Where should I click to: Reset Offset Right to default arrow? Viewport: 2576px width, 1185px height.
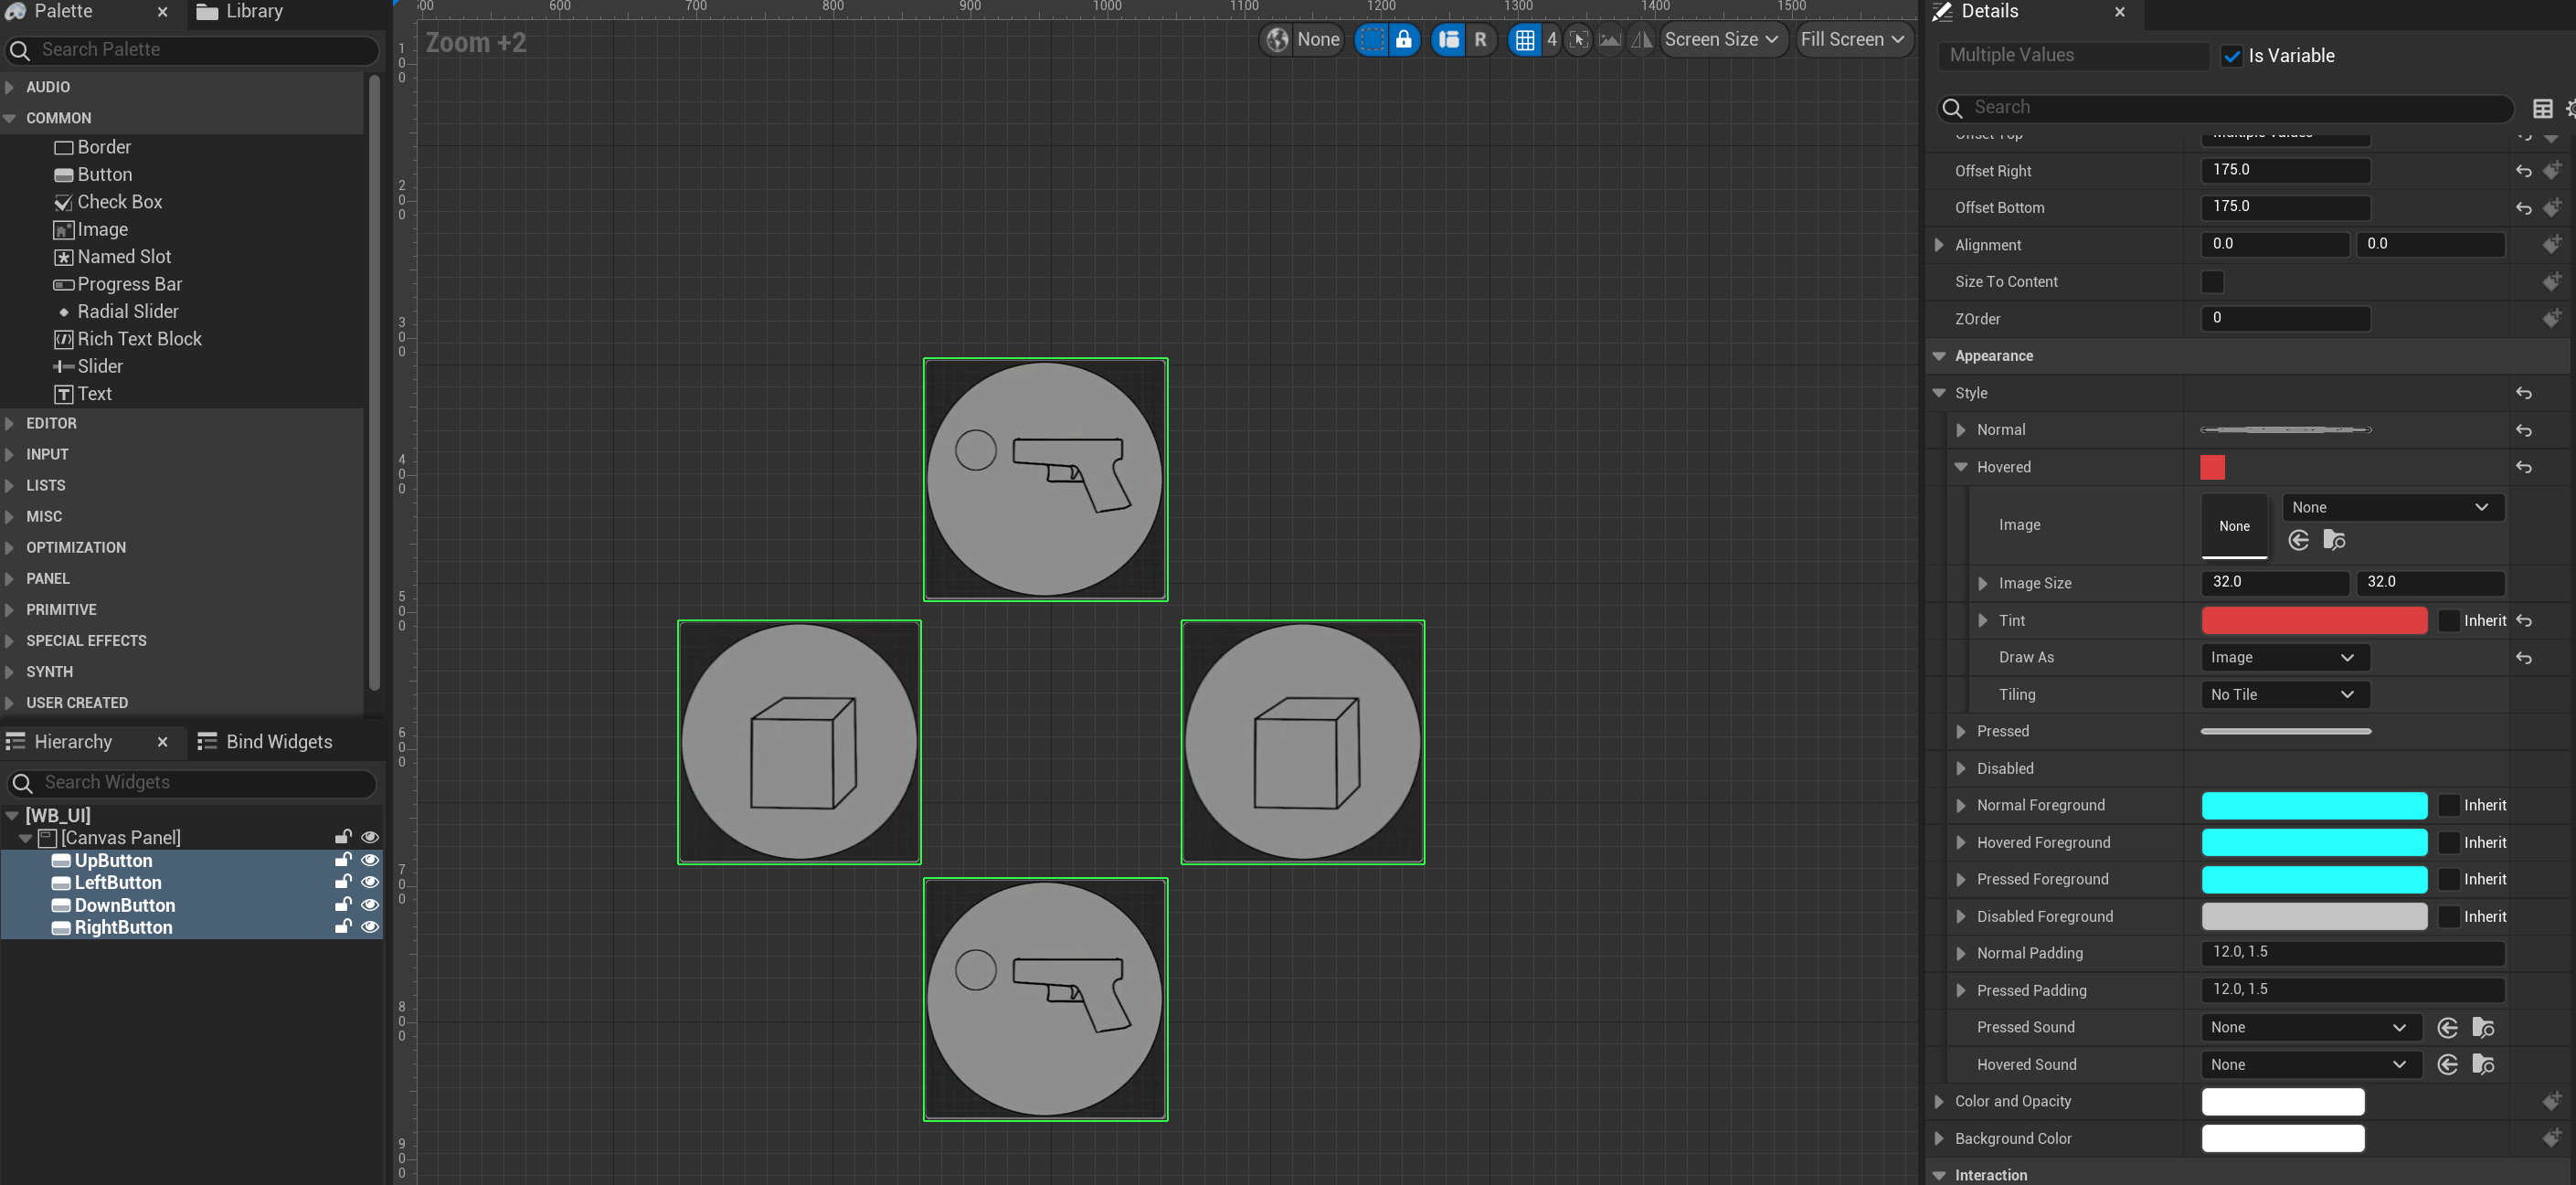point(2523,171)
